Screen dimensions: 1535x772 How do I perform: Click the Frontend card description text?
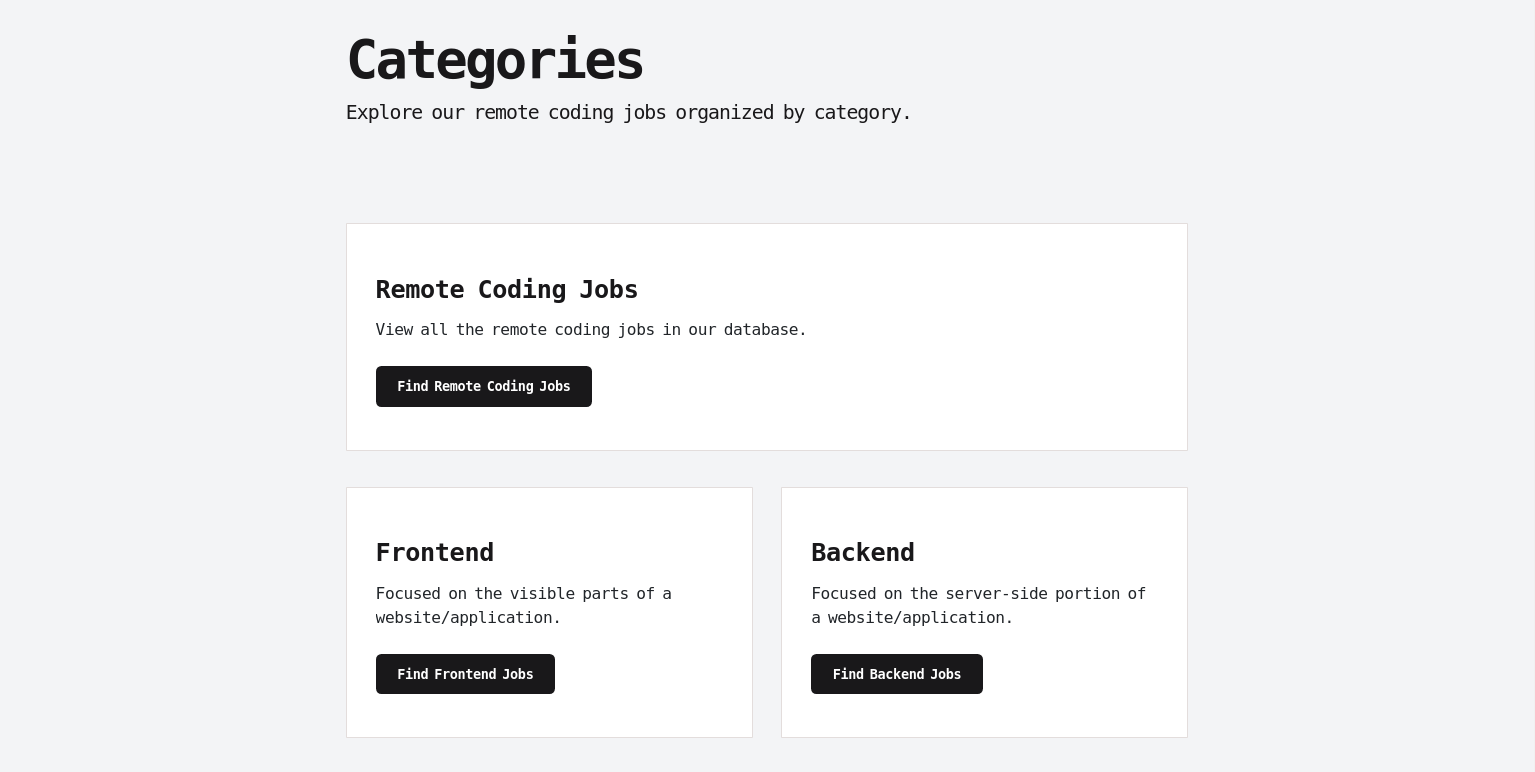tap(523, 605)
